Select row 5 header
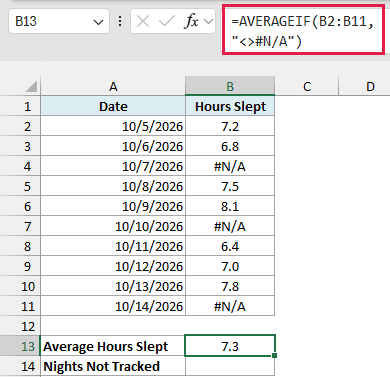The width and height of the screenshot is (390, 377). tap(20, 186)
